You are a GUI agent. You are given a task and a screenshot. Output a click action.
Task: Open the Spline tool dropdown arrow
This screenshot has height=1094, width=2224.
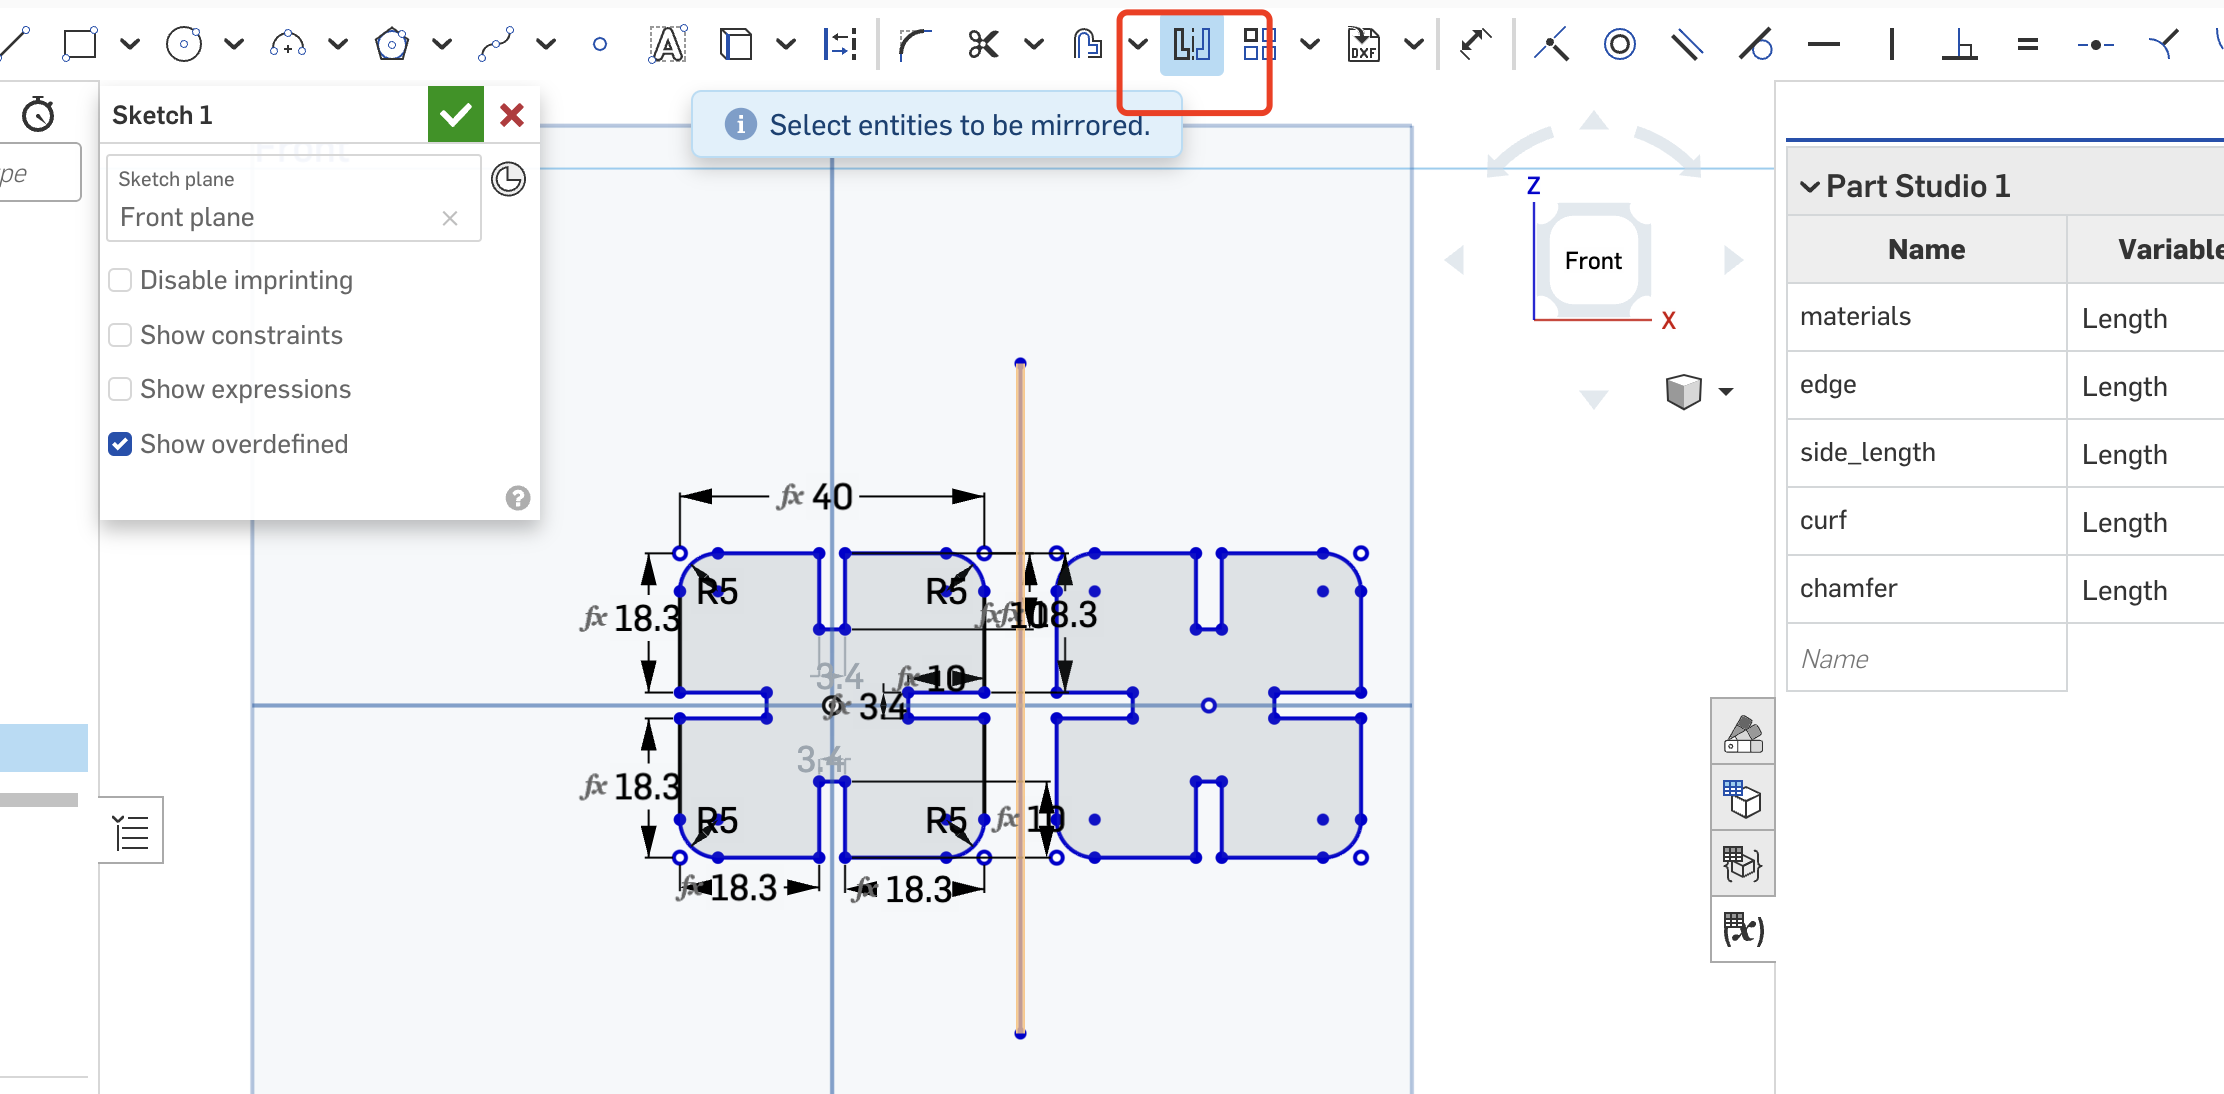coord(546,44)
